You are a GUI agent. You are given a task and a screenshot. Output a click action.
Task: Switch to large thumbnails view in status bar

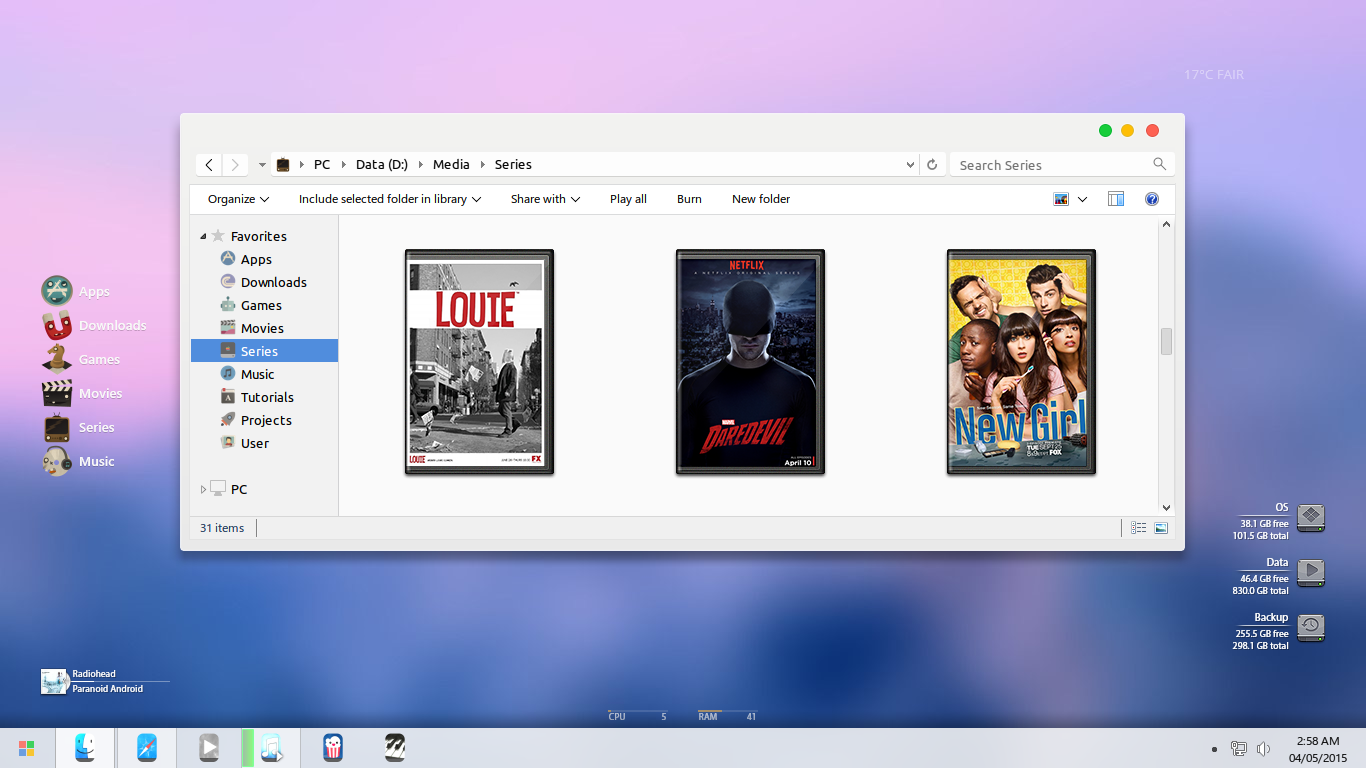pos(1161,528)
